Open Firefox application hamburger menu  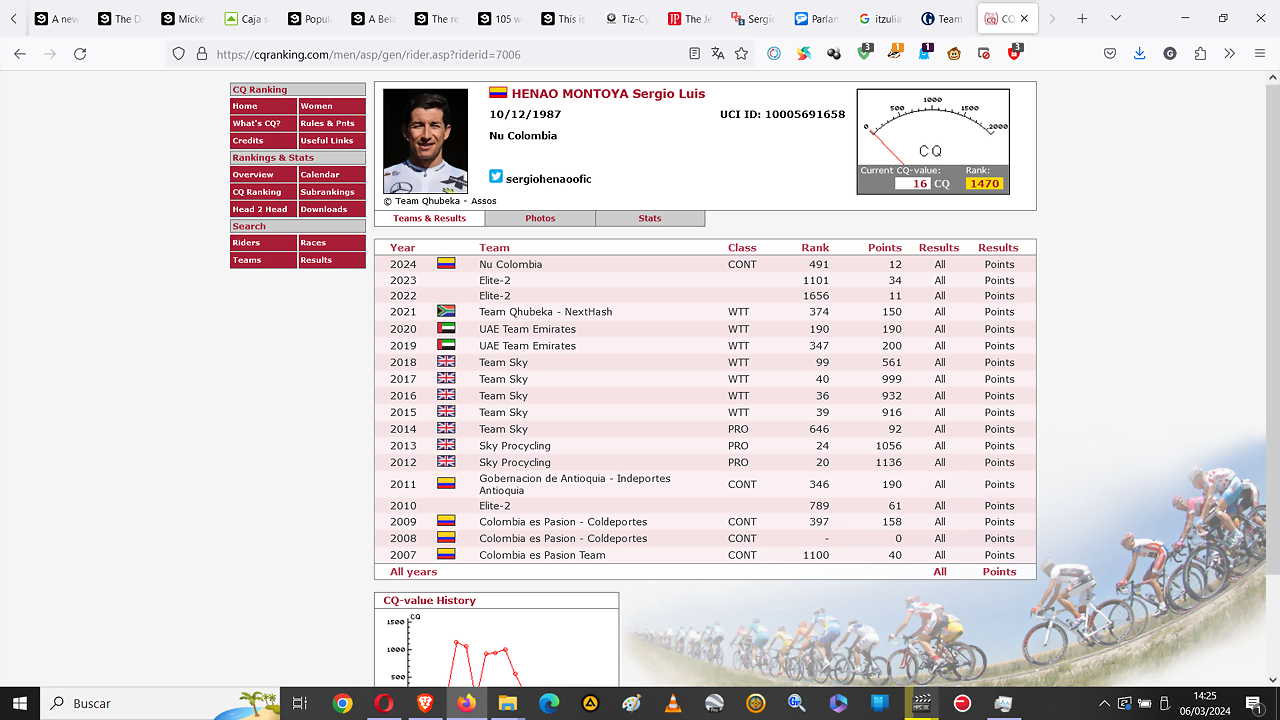pyautogui.click(x=1260, y=54)
